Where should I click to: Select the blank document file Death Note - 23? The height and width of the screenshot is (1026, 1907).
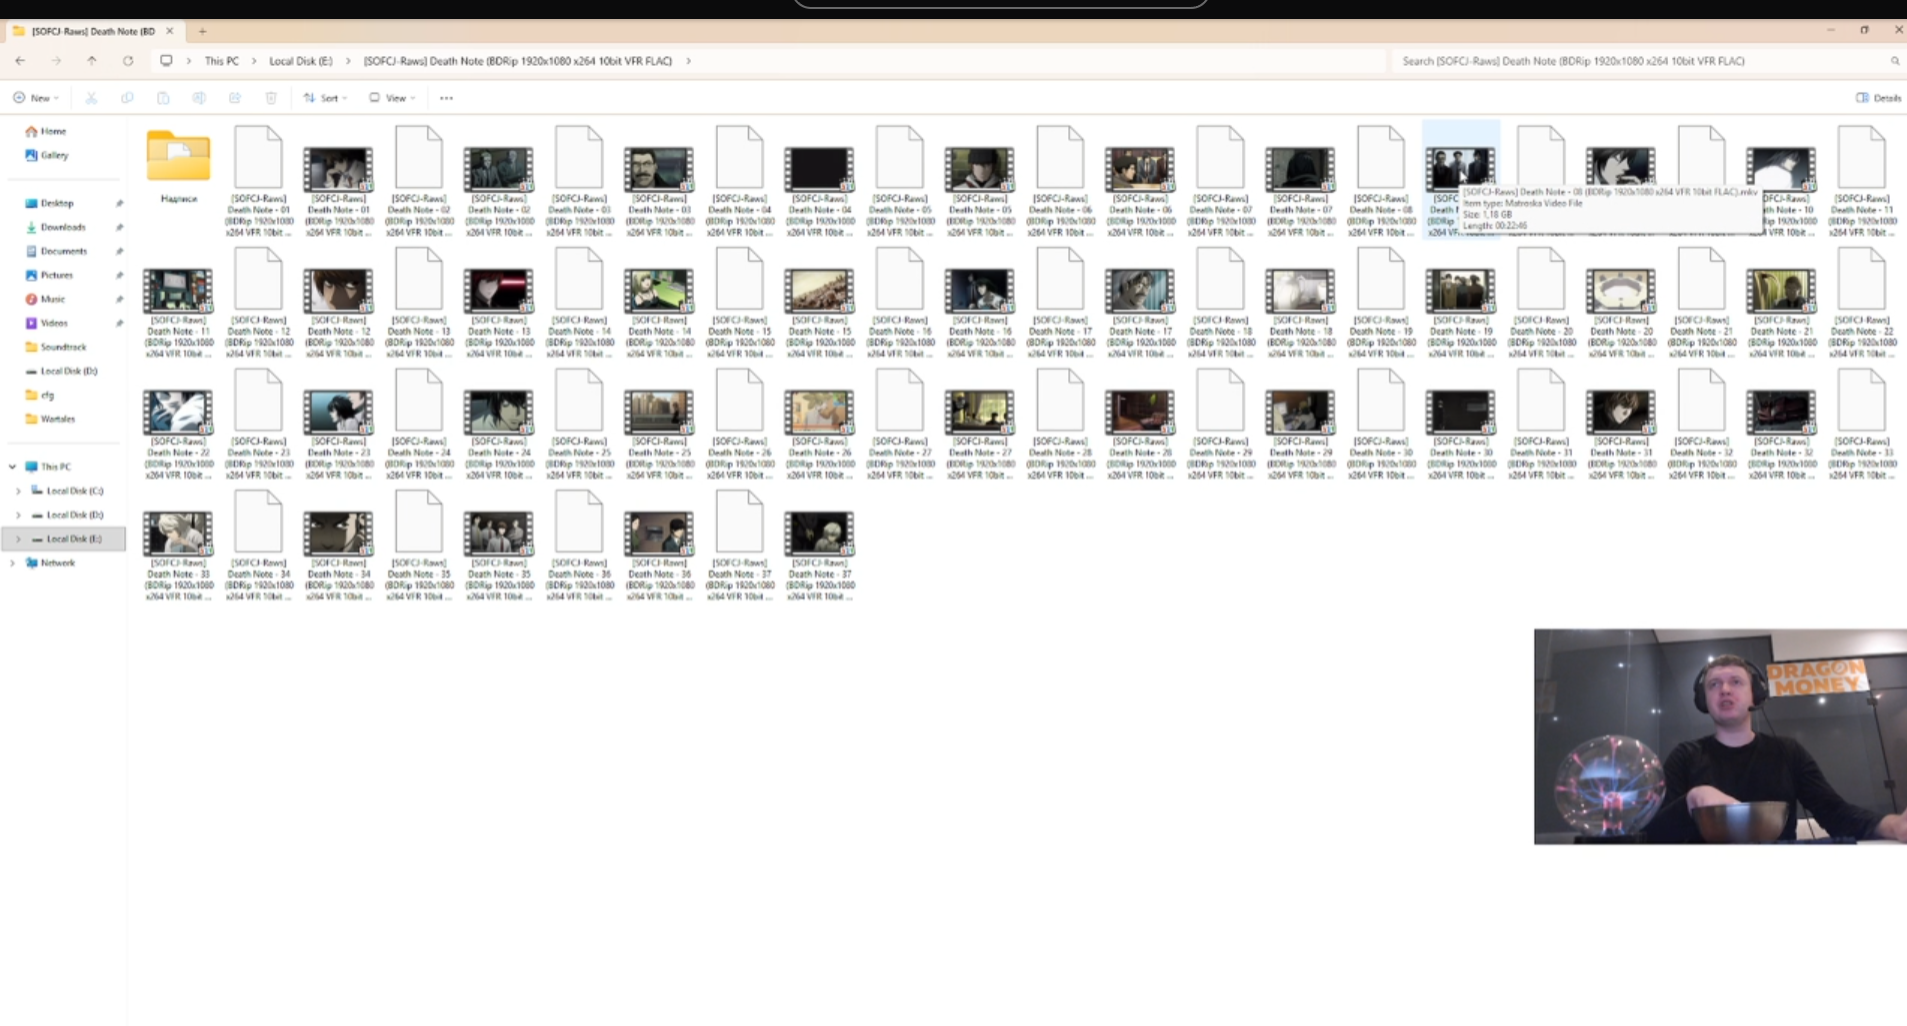(258, 423)
